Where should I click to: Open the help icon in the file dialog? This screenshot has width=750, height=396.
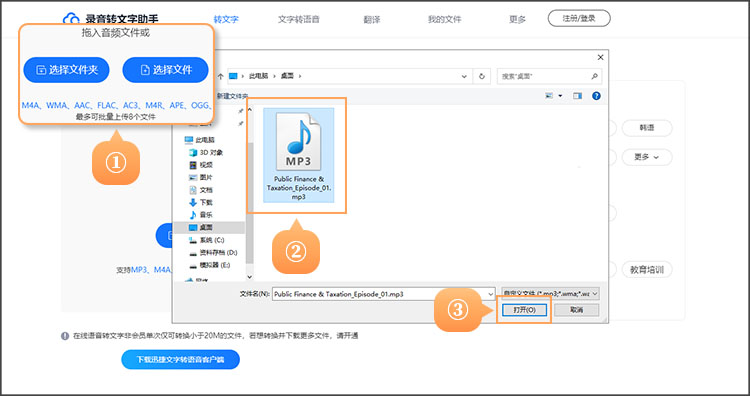[596, 96]
